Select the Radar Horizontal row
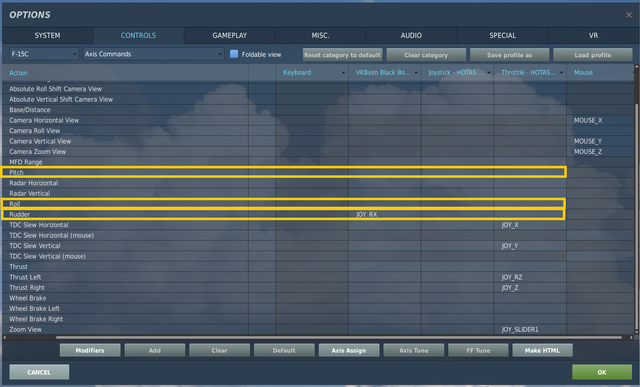Screen dimensions: 640x387 tap(318, 183)
